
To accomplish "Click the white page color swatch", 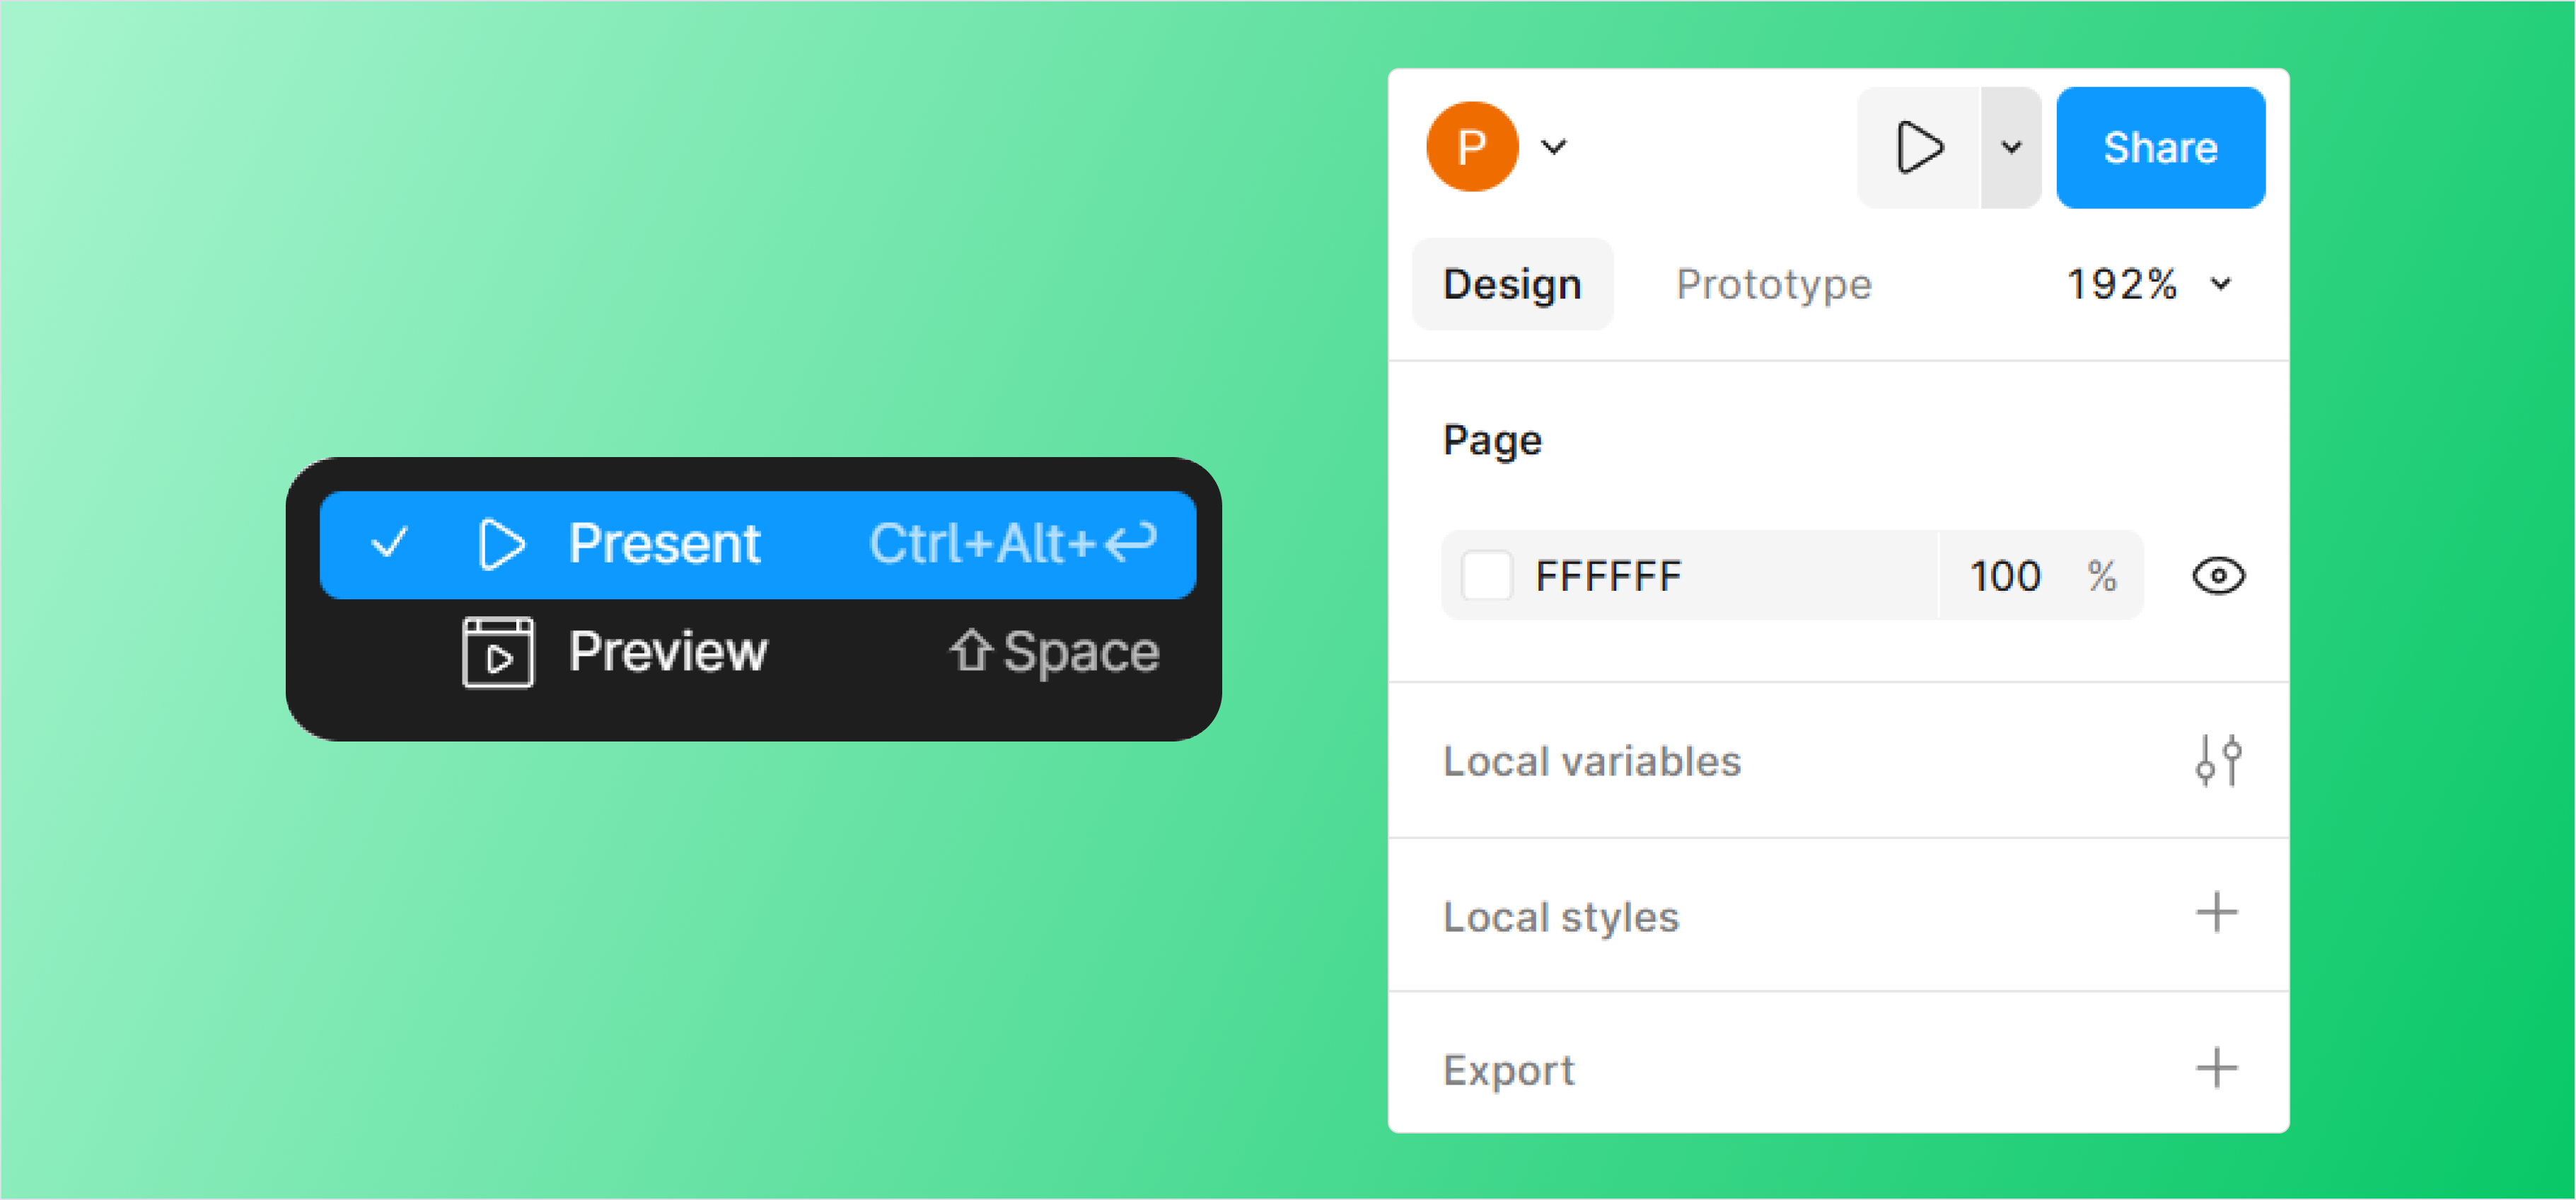I will click(x=1486, y=576).
